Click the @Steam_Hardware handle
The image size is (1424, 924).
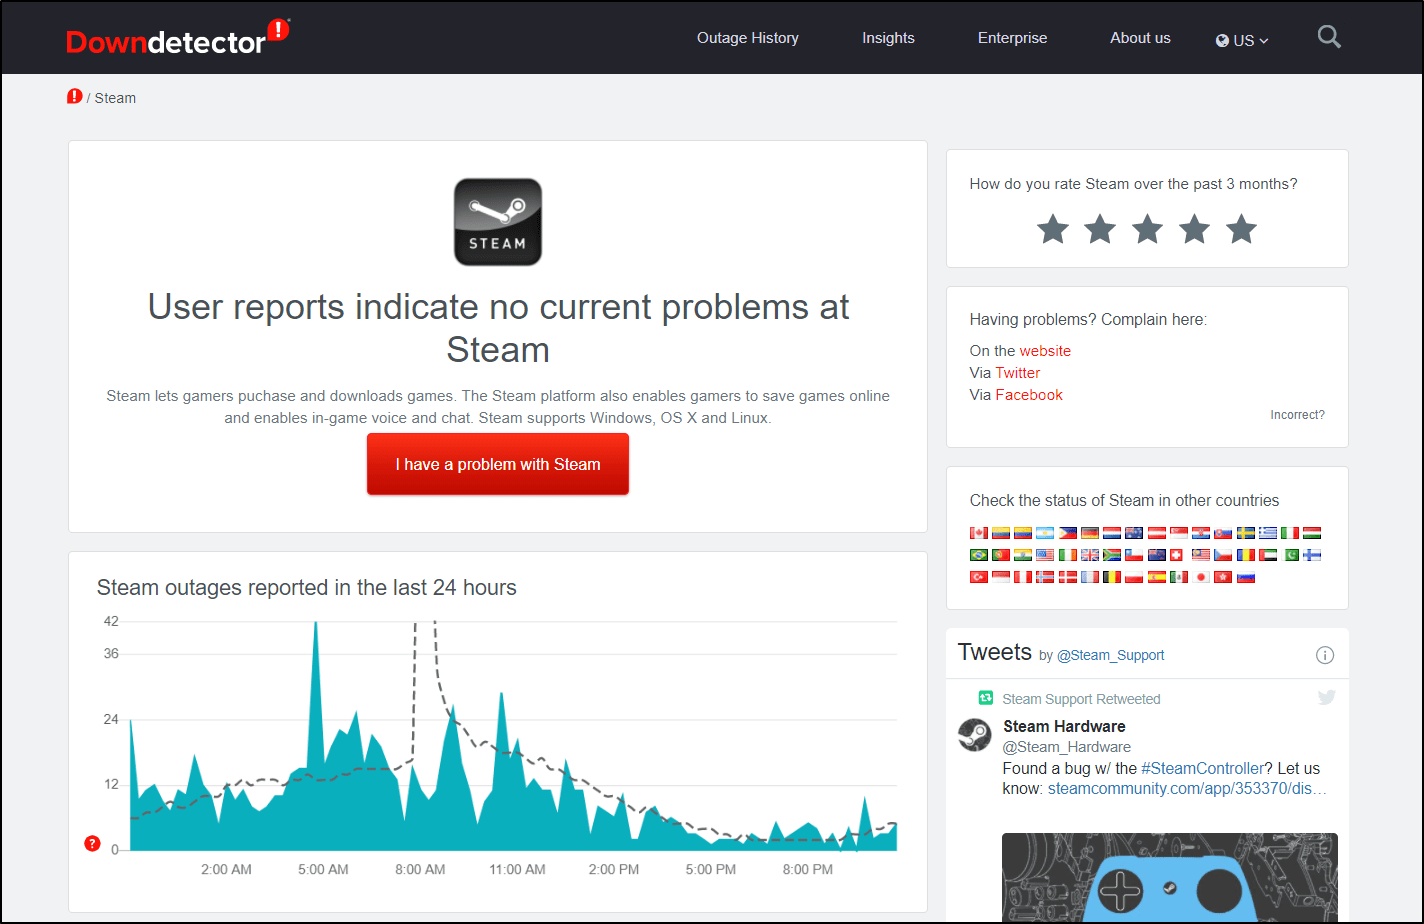[1067, 747]
